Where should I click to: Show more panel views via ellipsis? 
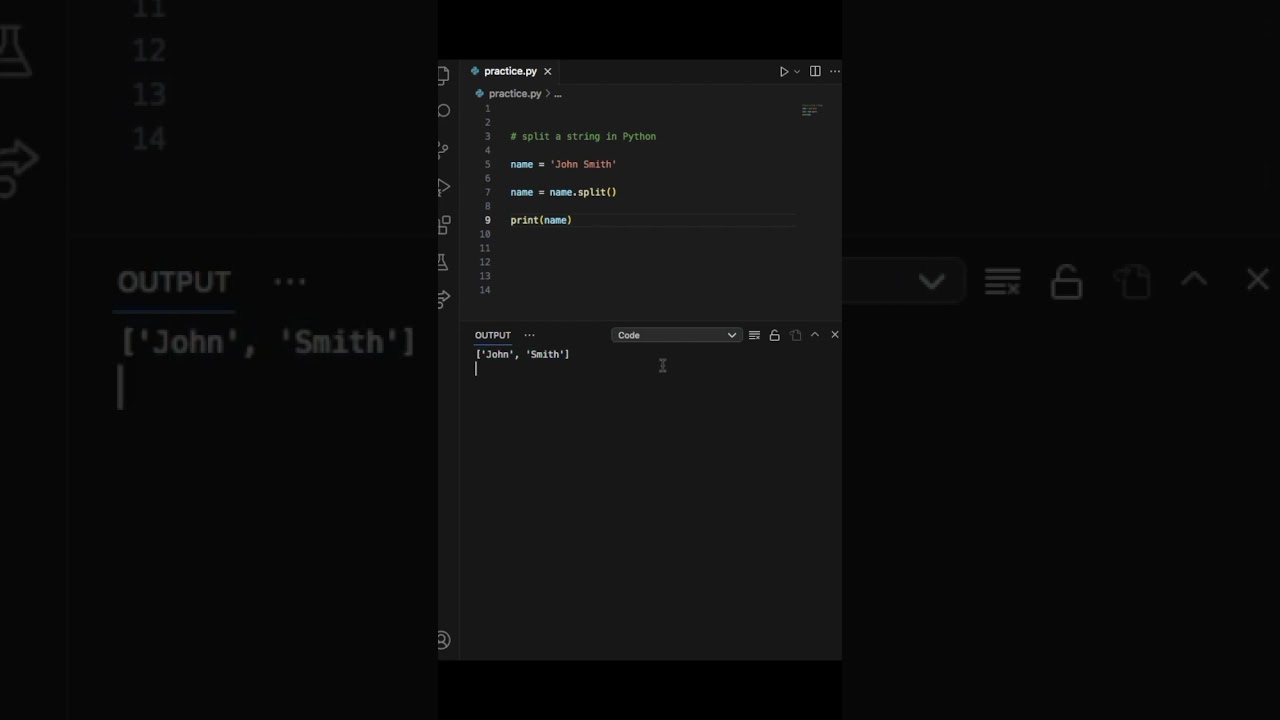point(530,335)
